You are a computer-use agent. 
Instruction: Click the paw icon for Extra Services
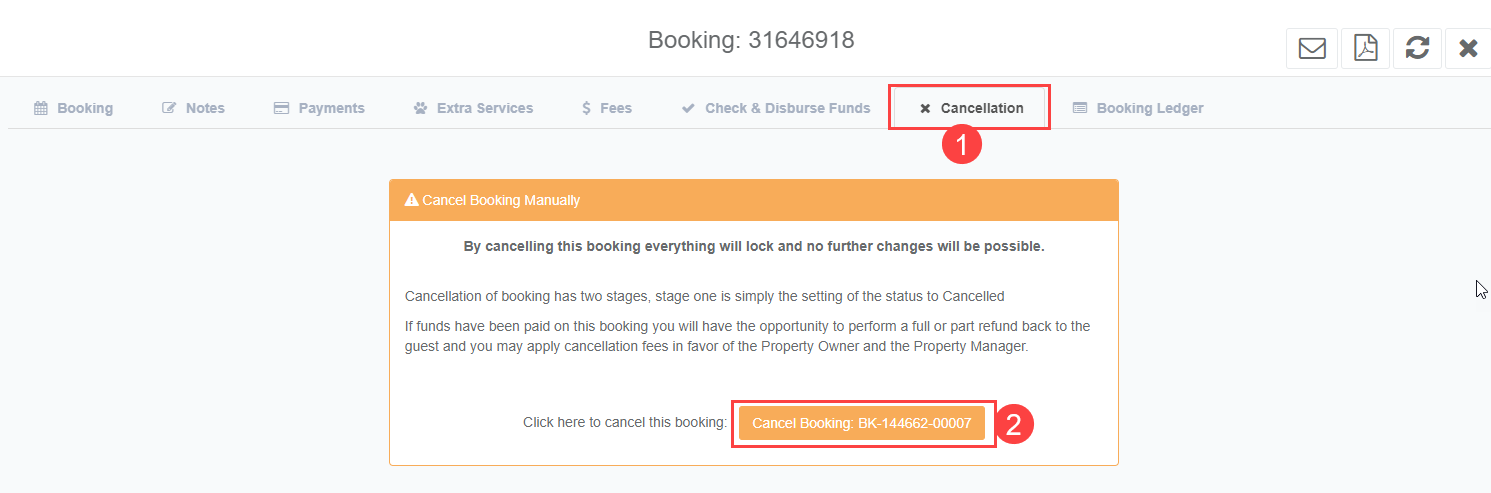tap(420, 108)
